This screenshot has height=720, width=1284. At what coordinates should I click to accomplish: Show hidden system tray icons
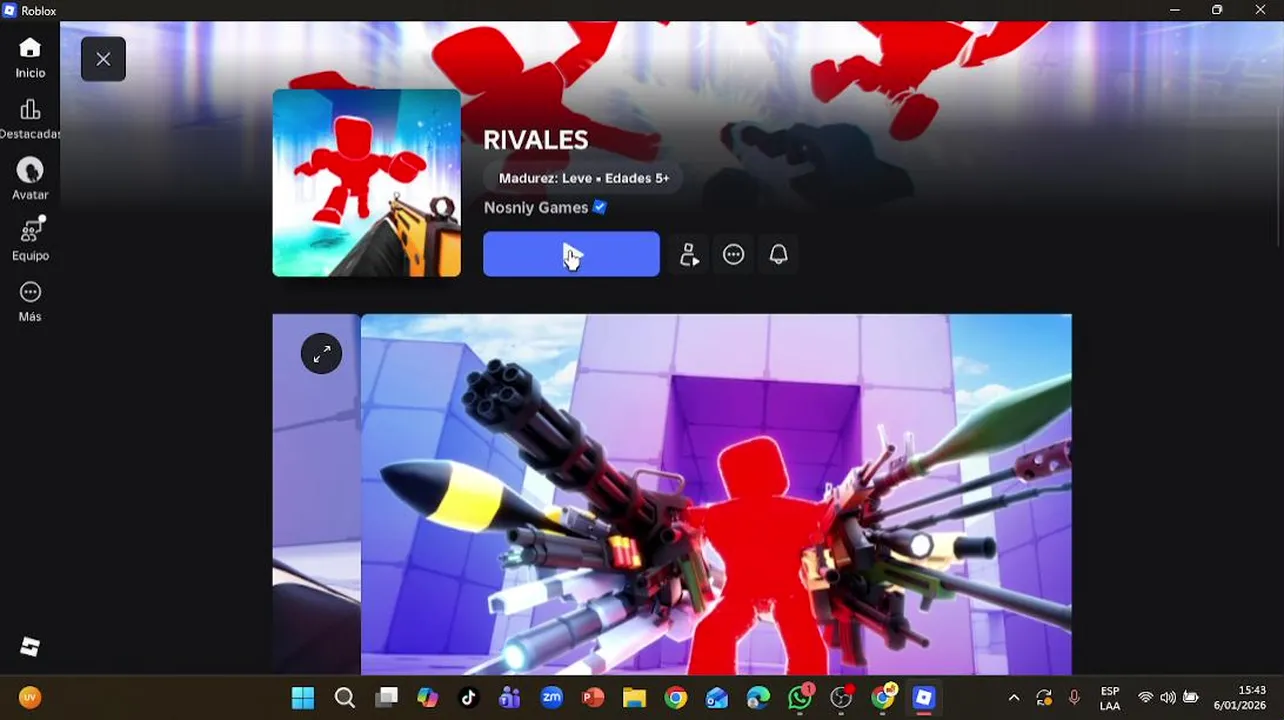(1014, 698)
